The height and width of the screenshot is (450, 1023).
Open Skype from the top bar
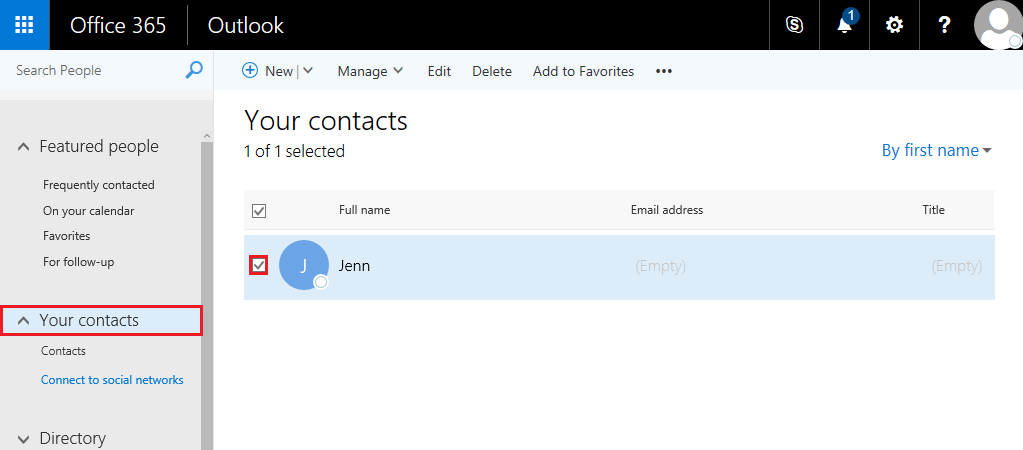(x=795, y=25)
